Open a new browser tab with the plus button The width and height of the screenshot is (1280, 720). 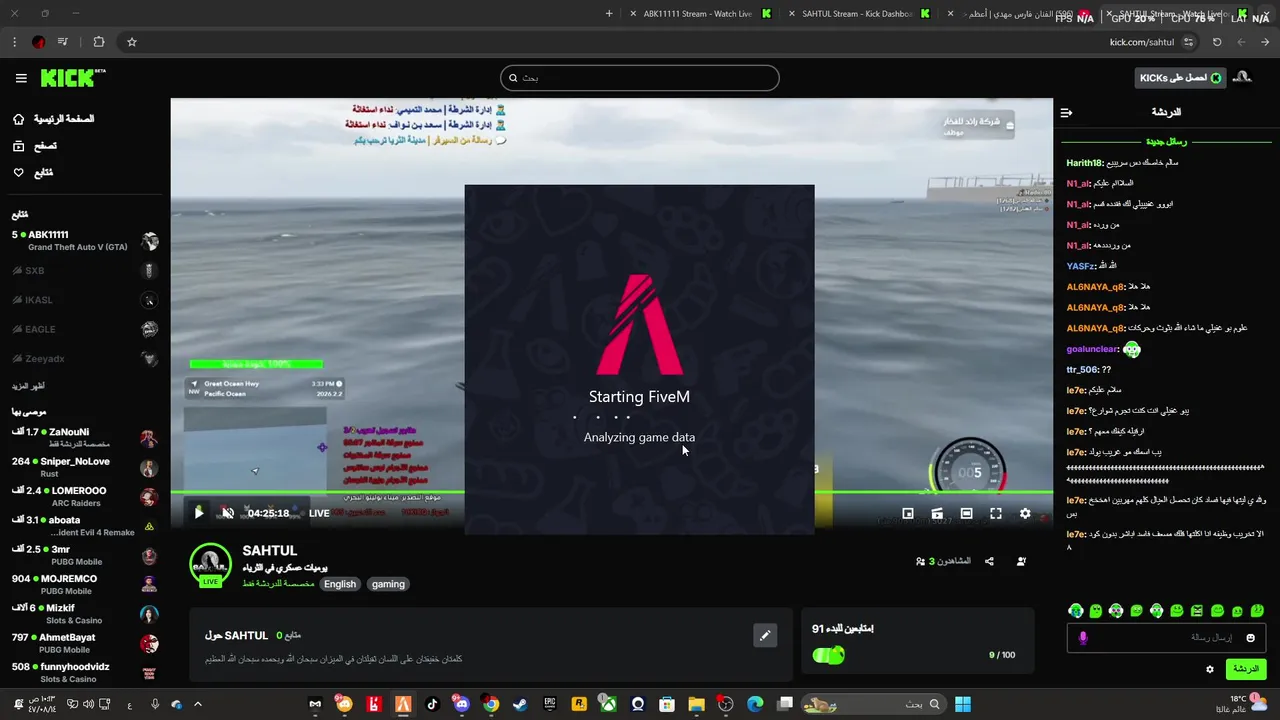point(609,14)
